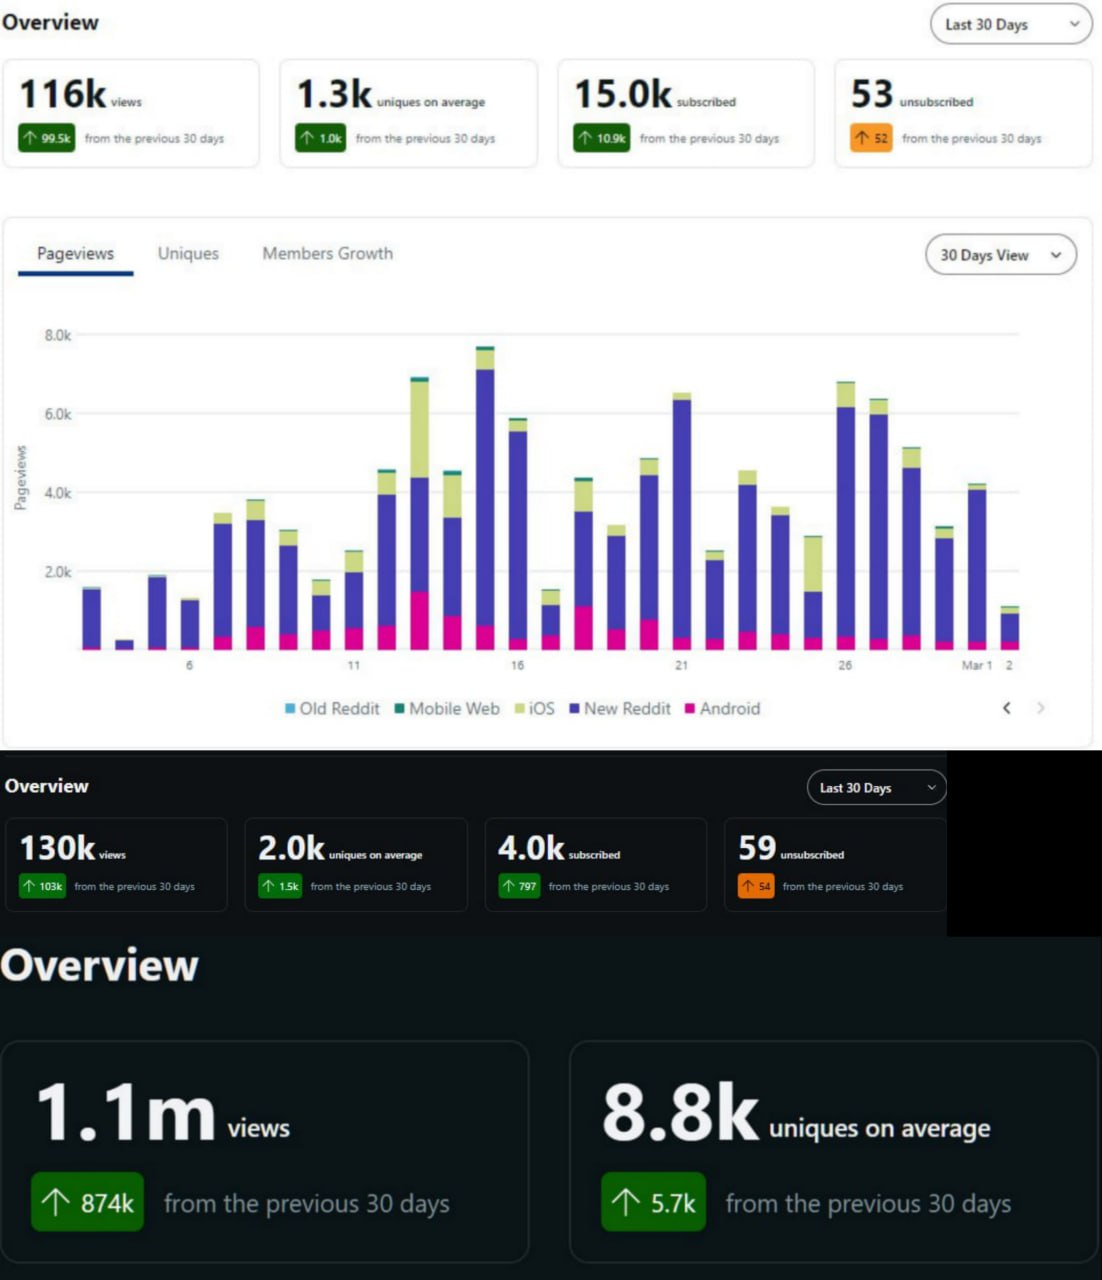This screenshot has width=1102, height=1280.
Task: Click the green 874k views badge
Action: pos(88,1202)
